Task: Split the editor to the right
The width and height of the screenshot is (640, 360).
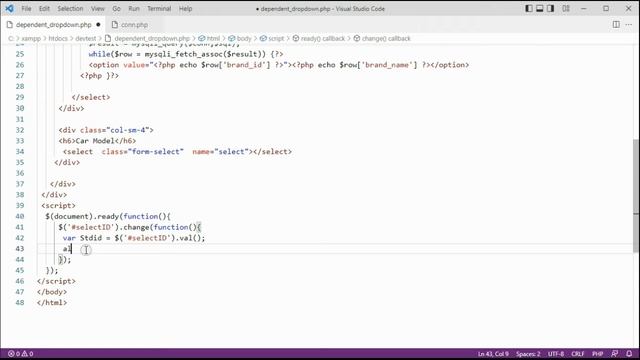Action: pos(616,24)
